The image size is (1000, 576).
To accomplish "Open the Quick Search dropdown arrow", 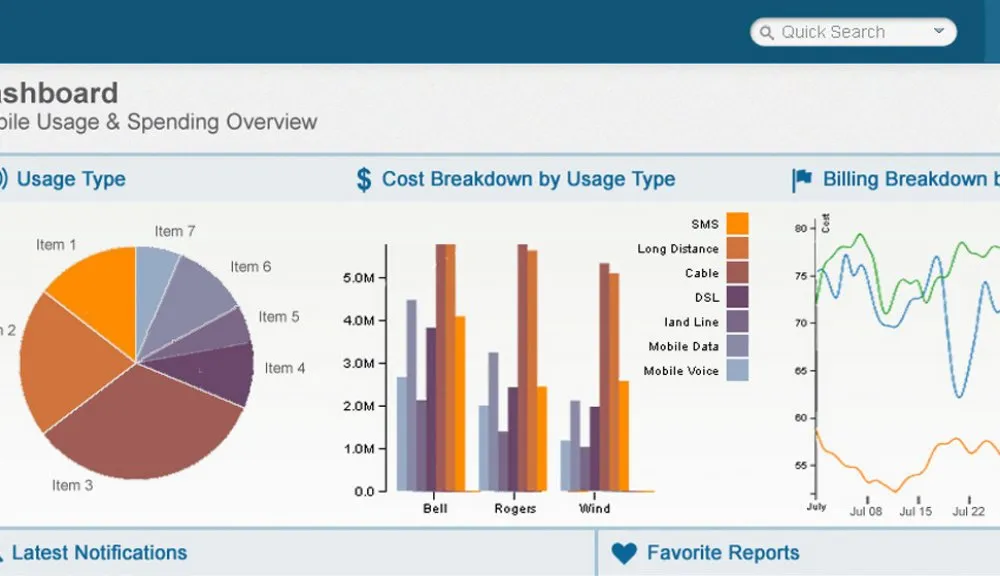I will tap(938, 32).
